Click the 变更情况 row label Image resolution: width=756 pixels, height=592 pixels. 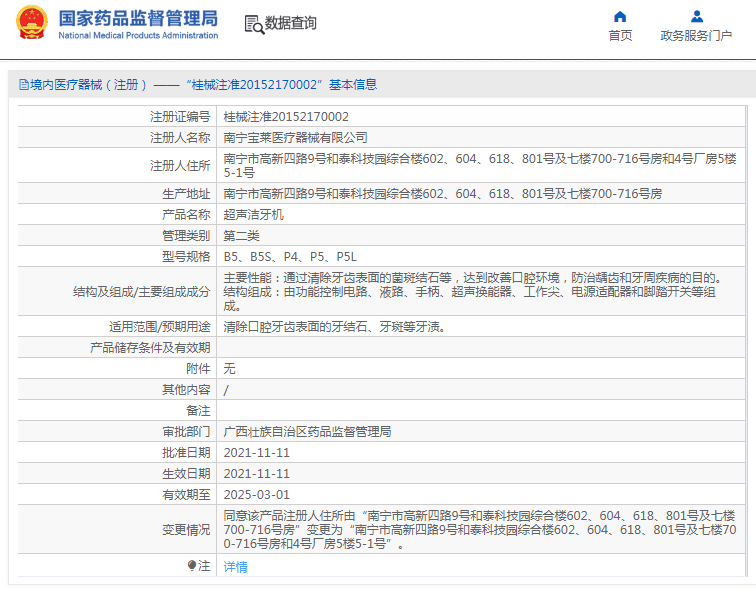(x=186, y=530)
